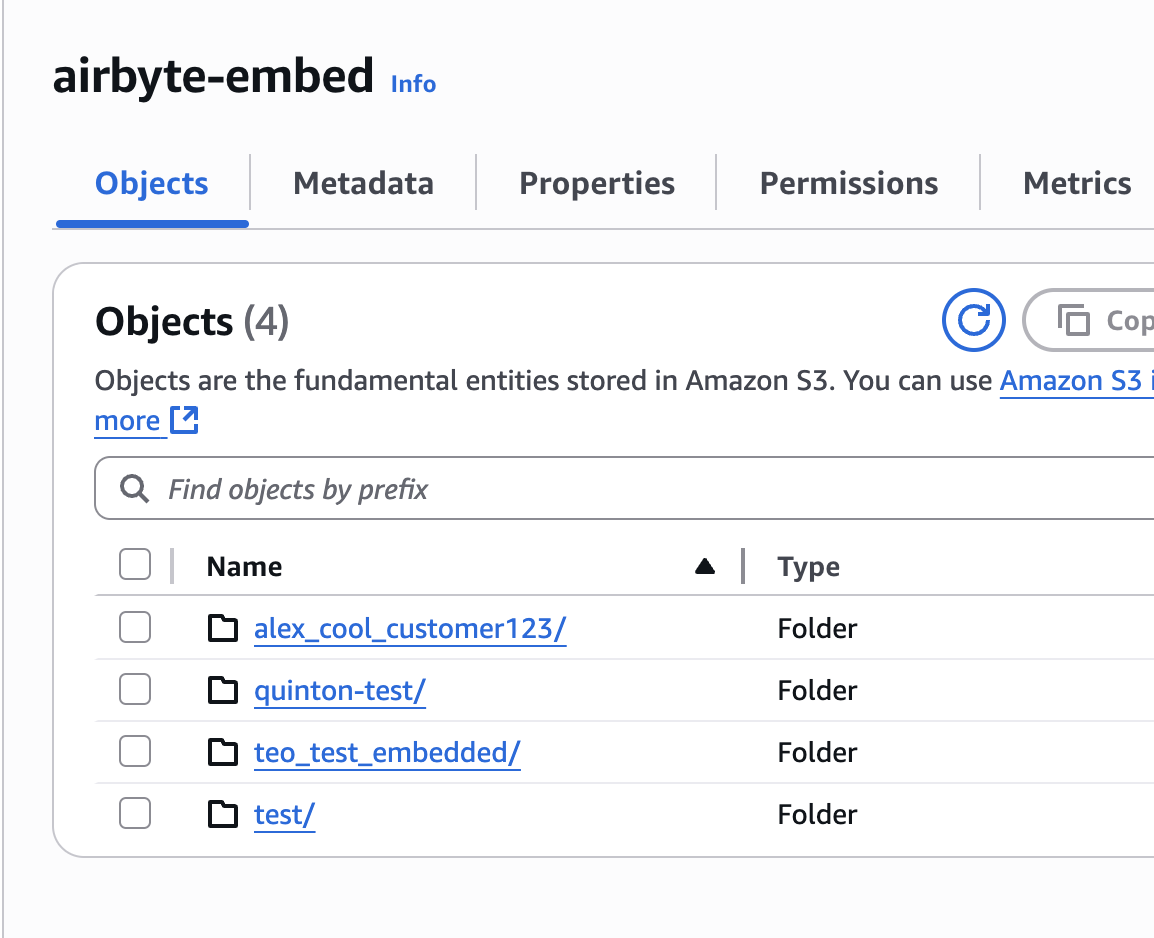1154x938 pixels.
Task: Click the magnifier icon in search box
Action: click(x=133, y=489)
